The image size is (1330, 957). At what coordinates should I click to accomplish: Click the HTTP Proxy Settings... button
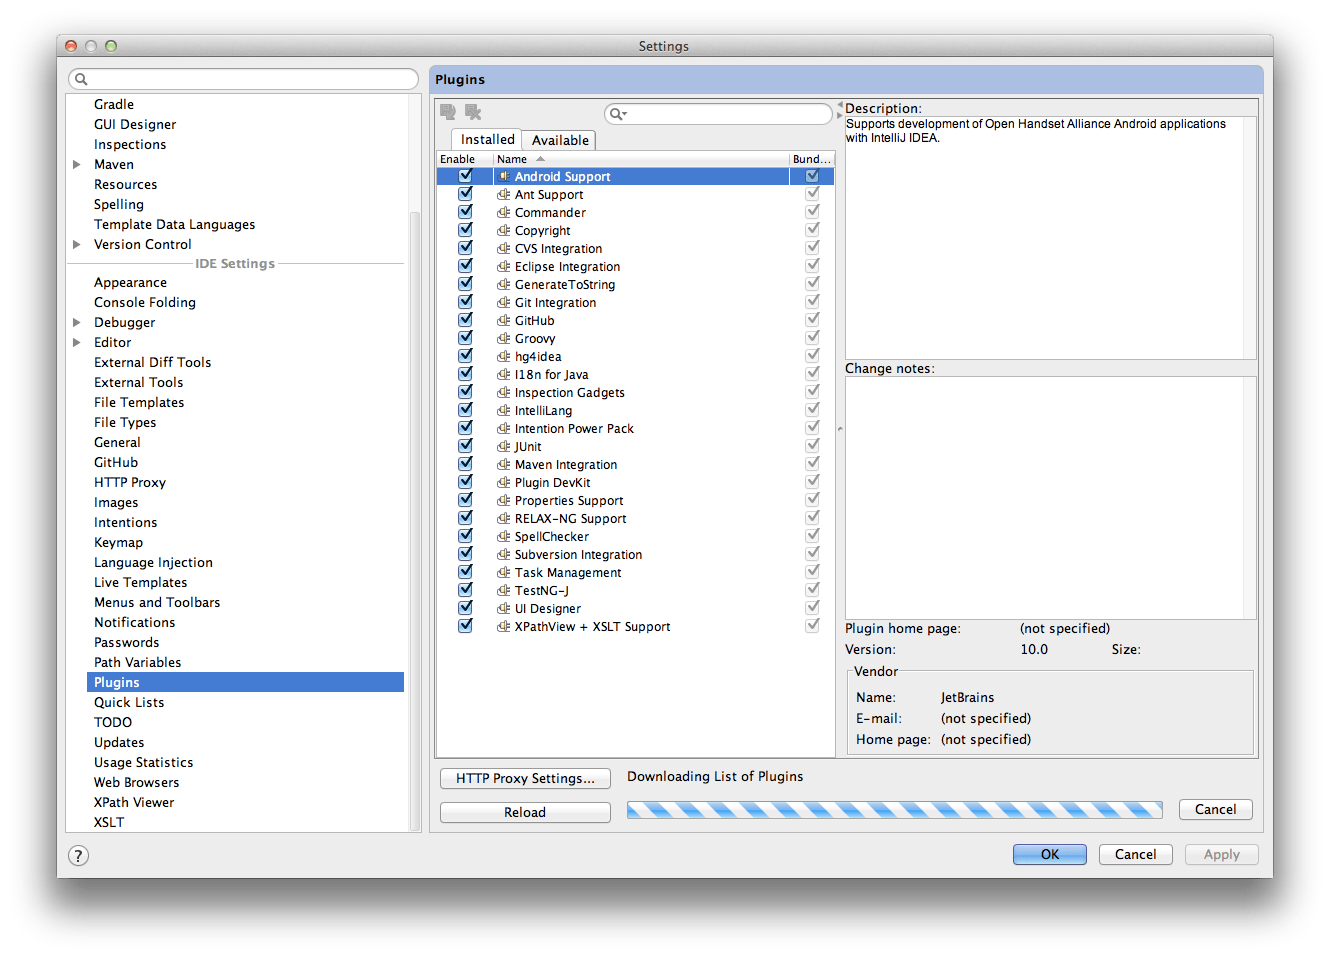point(525,778)
